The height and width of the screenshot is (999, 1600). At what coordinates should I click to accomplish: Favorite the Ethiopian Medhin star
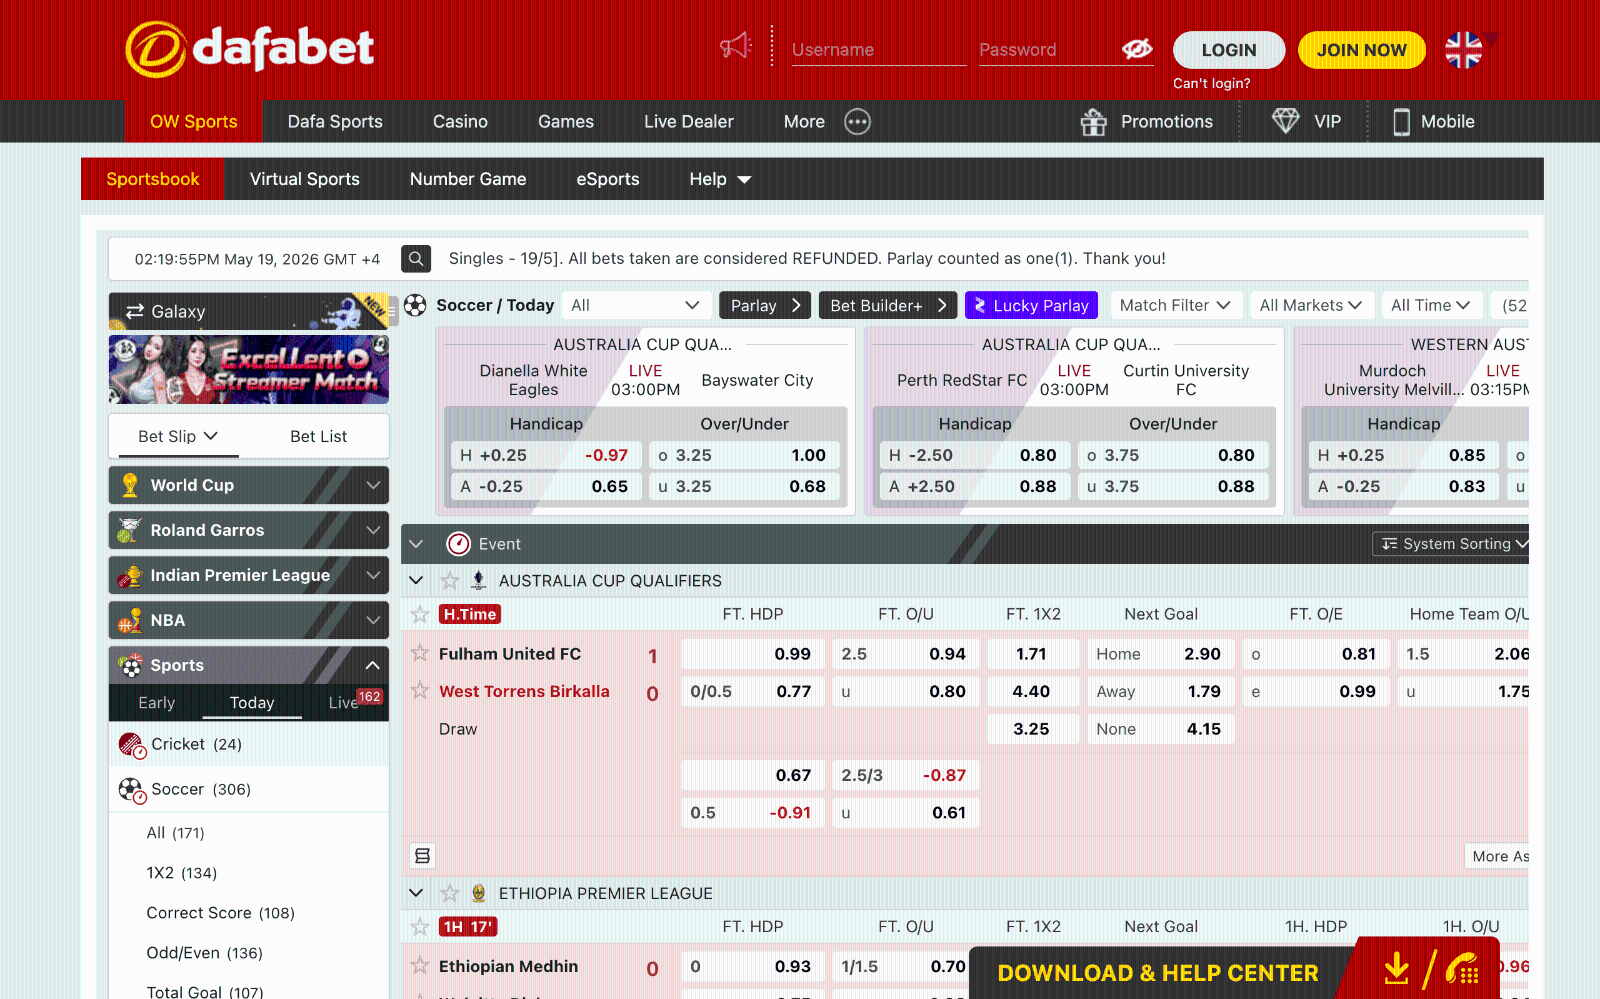420,965
